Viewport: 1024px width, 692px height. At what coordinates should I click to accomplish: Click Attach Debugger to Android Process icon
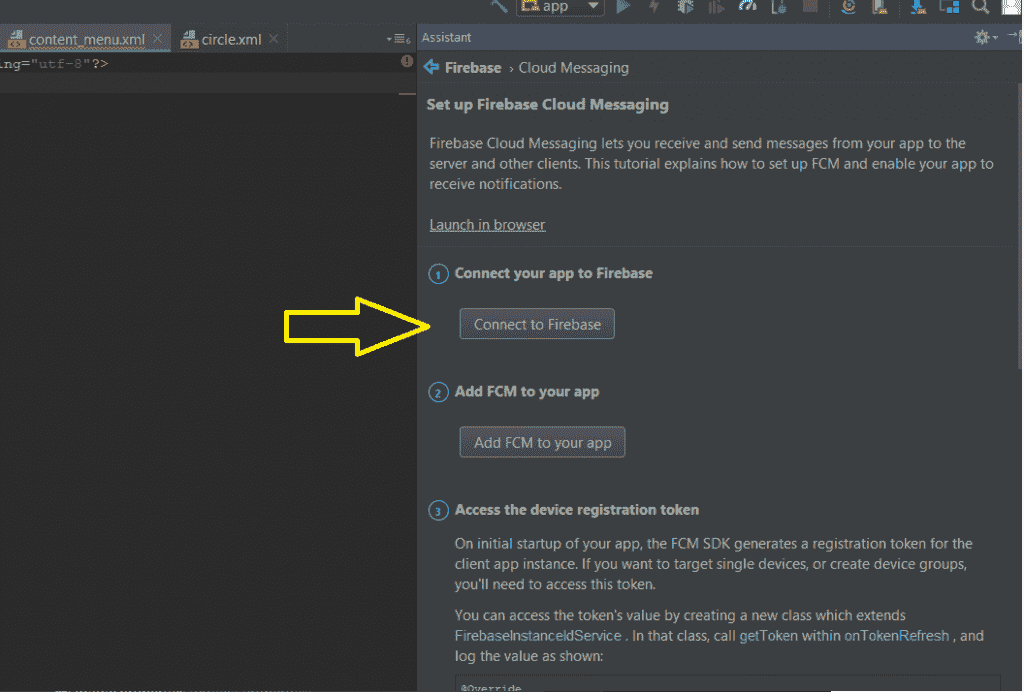779,7
